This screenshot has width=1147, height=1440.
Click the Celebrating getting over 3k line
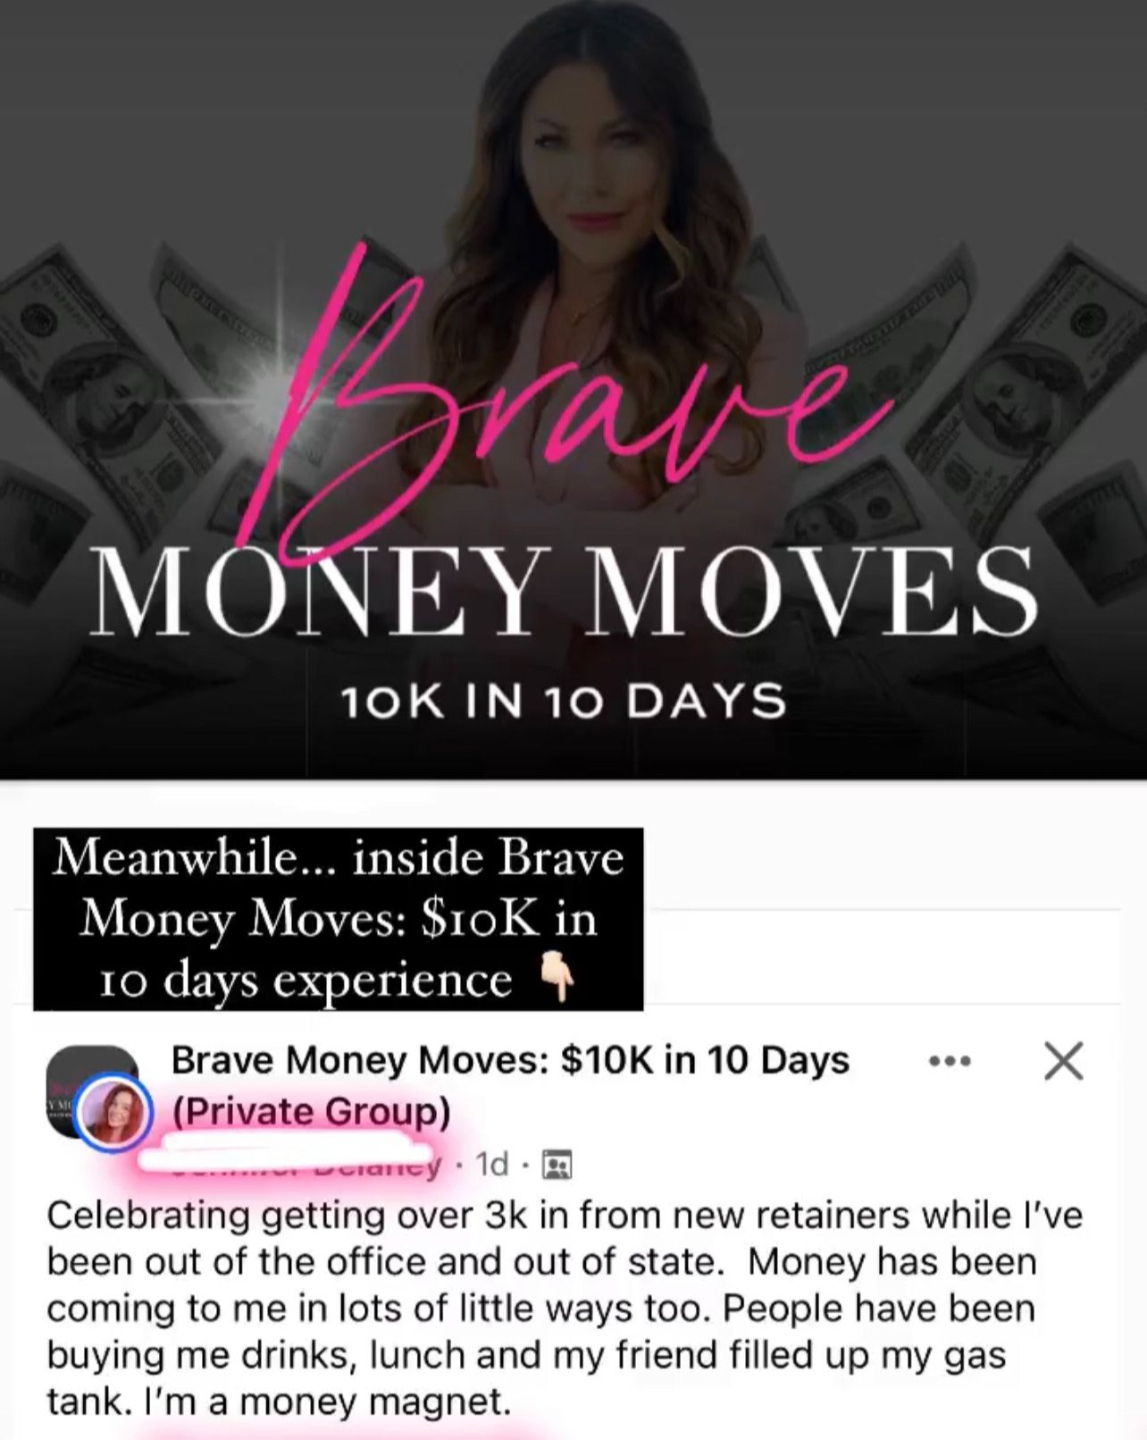pyautogui.click(x=565, y=1215)
